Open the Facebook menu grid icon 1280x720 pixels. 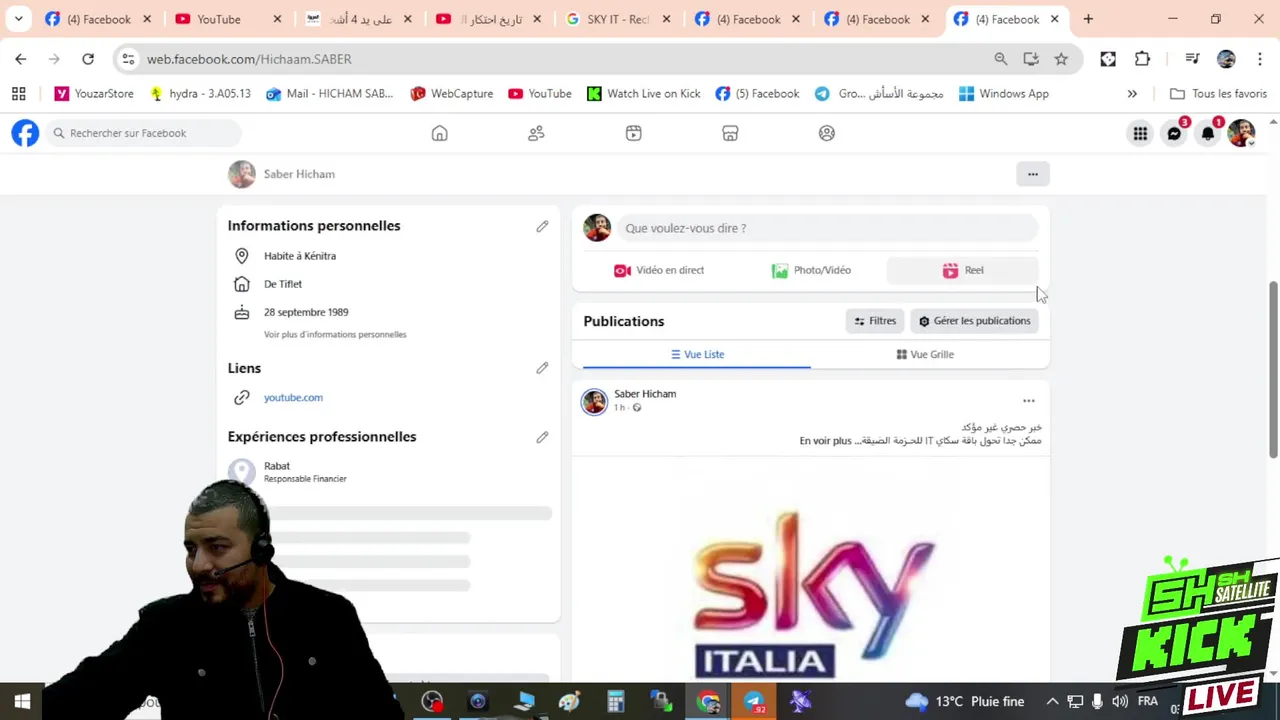1140,133
